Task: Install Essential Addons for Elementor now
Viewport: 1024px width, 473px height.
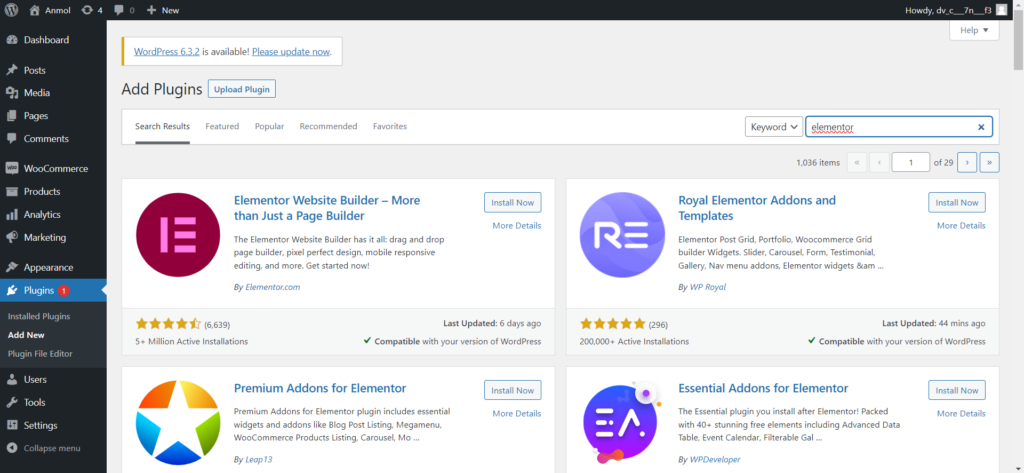Action: (957, 390)
